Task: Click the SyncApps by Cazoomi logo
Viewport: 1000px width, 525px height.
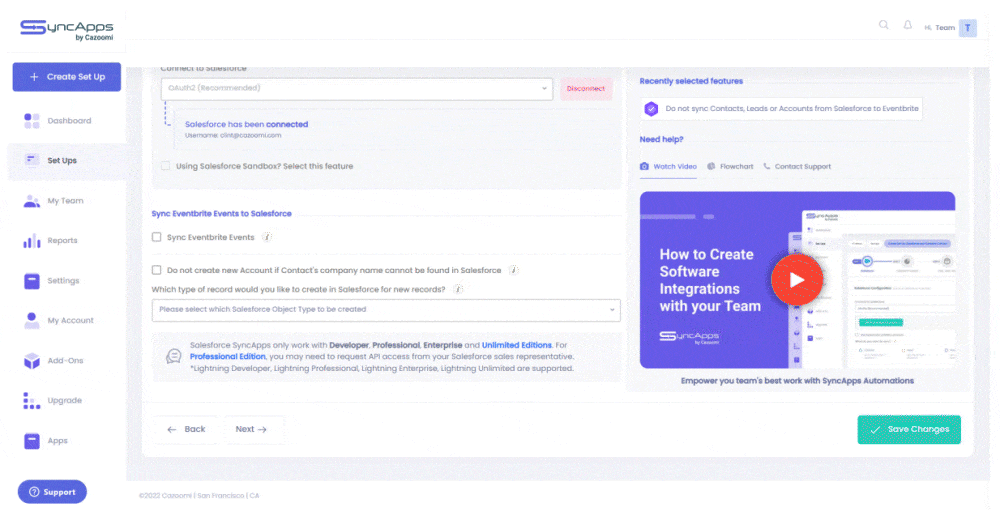Action: [67, 30]
